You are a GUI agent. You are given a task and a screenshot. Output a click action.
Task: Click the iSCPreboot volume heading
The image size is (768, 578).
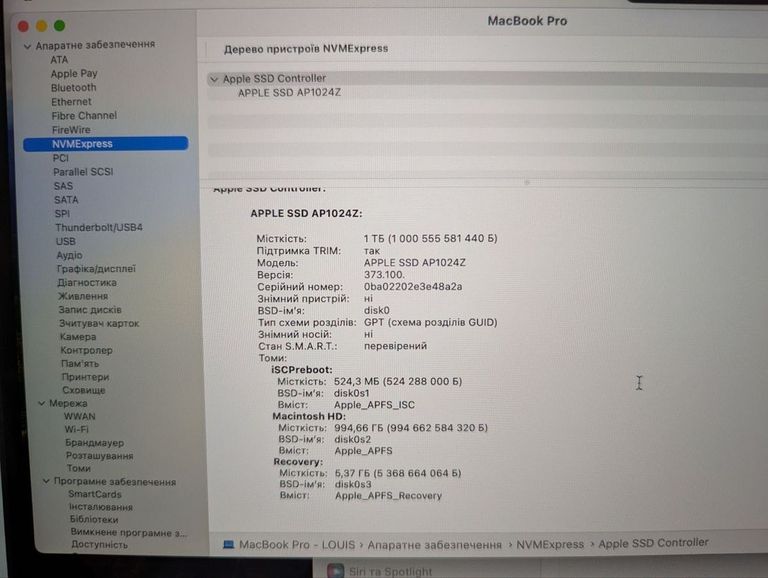[302, 370]
